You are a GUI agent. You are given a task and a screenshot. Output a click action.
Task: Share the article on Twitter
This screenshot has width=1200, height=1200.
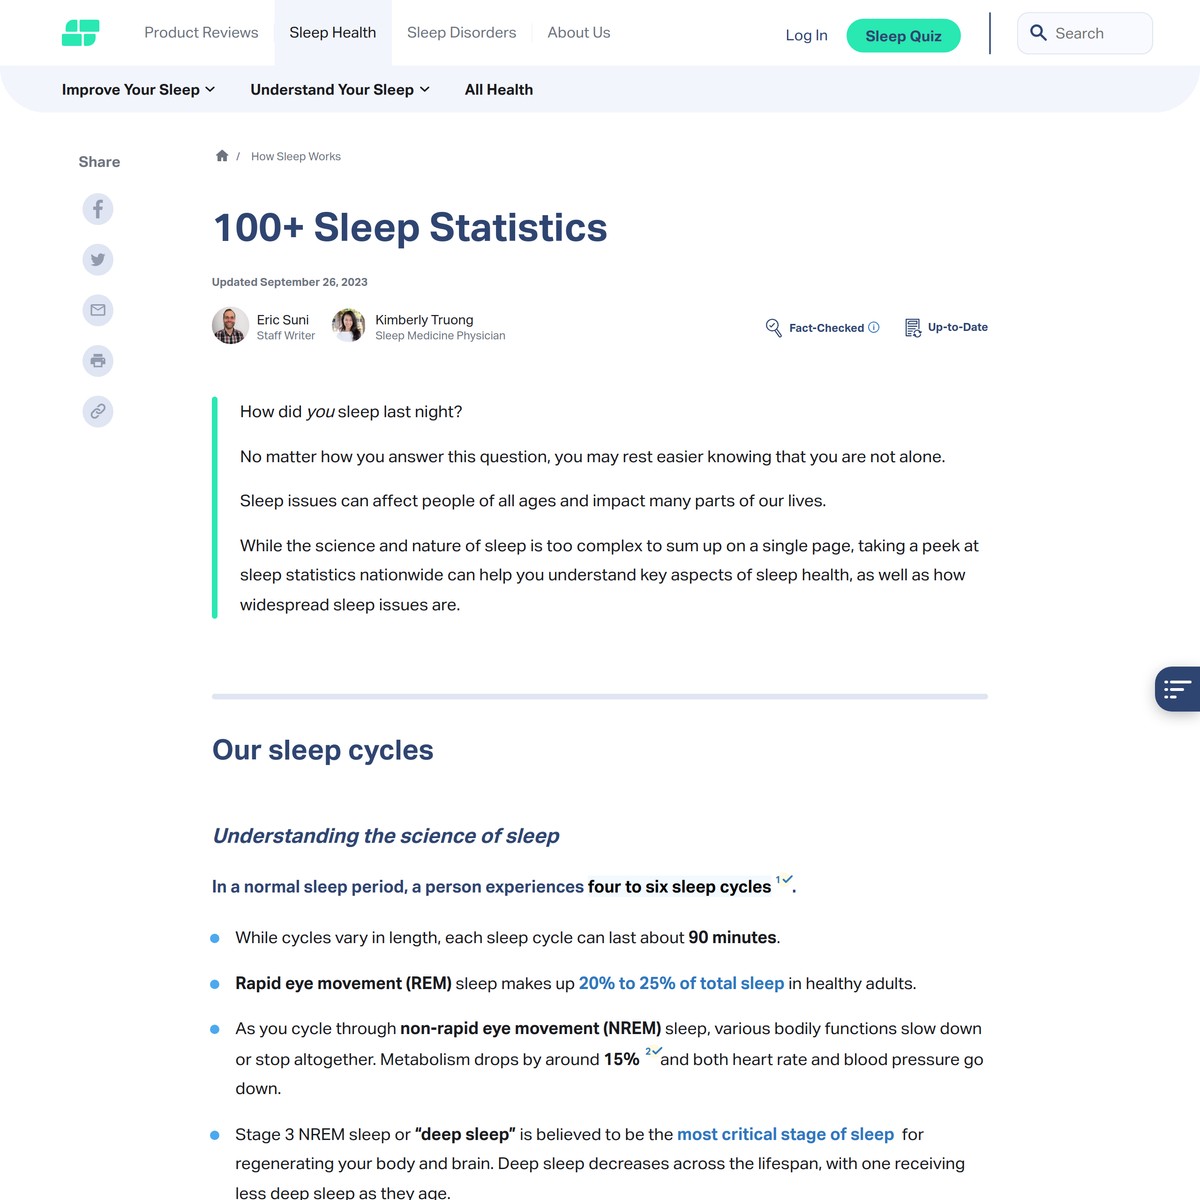(97, 259)
